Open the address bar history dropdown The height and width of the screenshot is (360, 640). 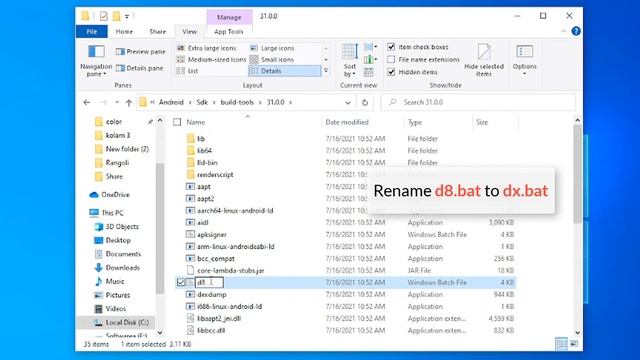348,102
